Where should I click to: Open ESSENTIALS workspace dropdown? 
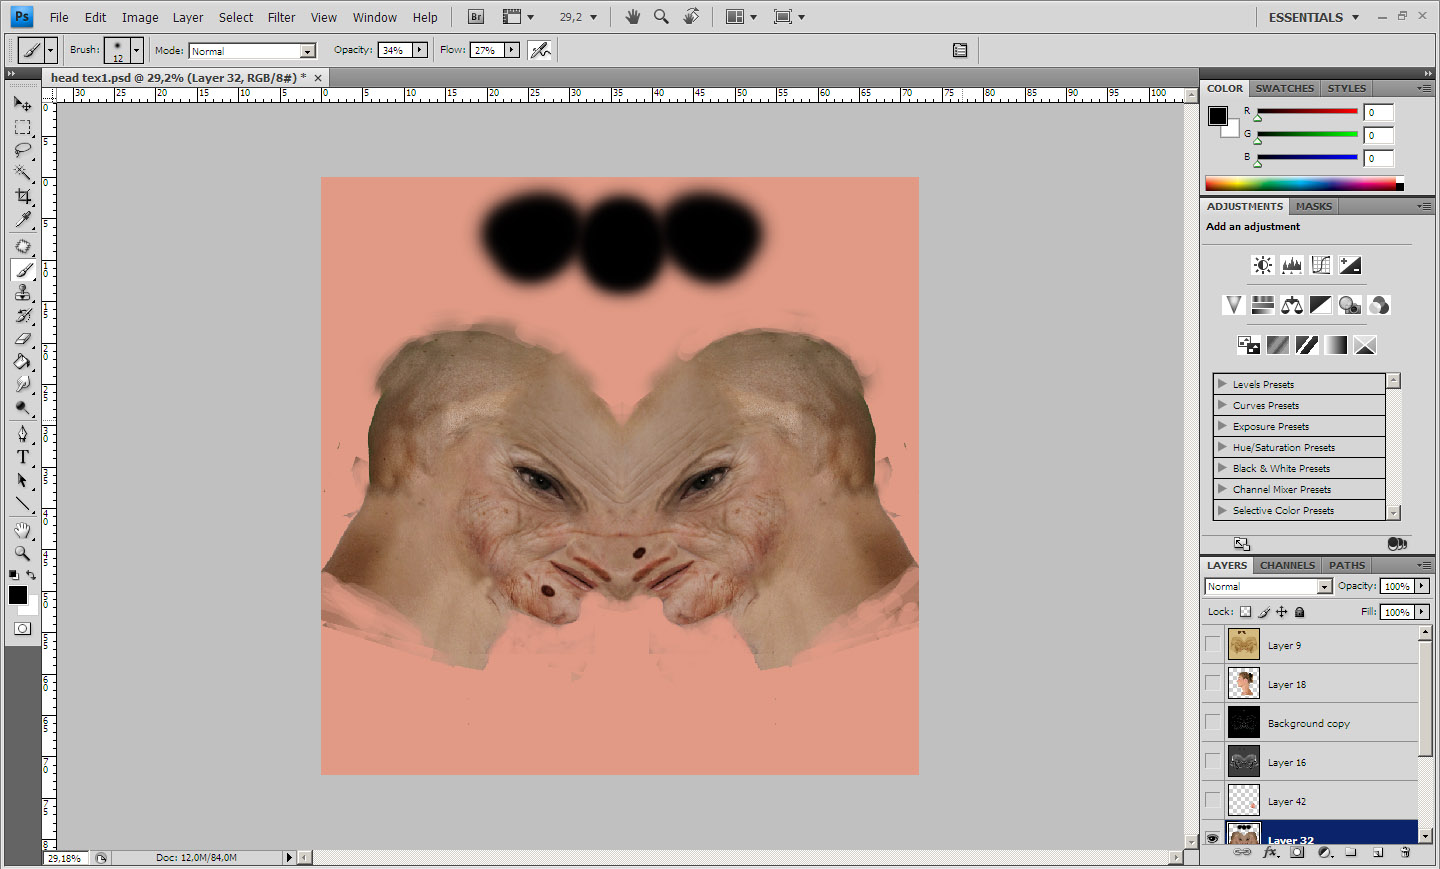click(1313, 17)
